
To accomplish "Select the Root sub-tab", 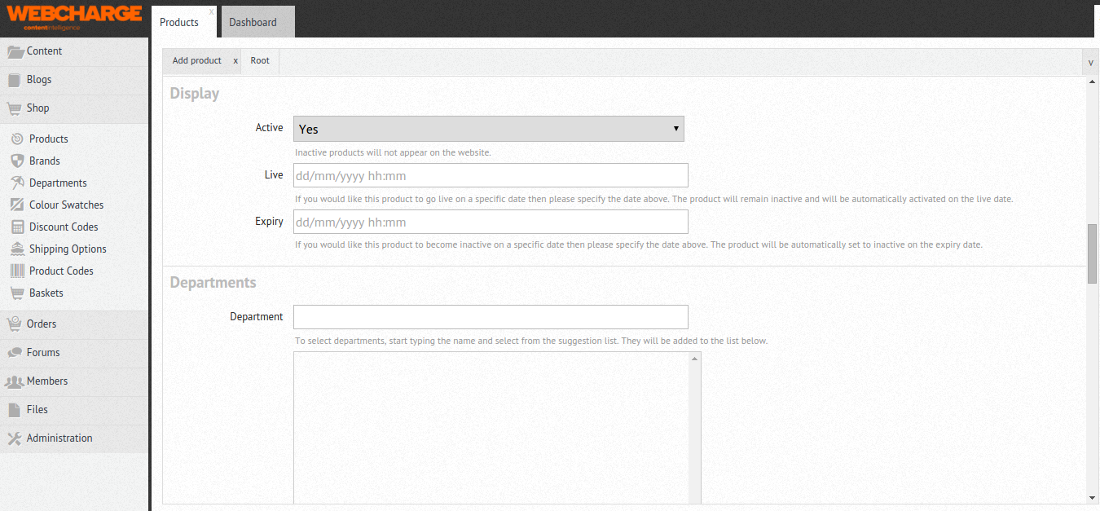I will tap(260, 61).
